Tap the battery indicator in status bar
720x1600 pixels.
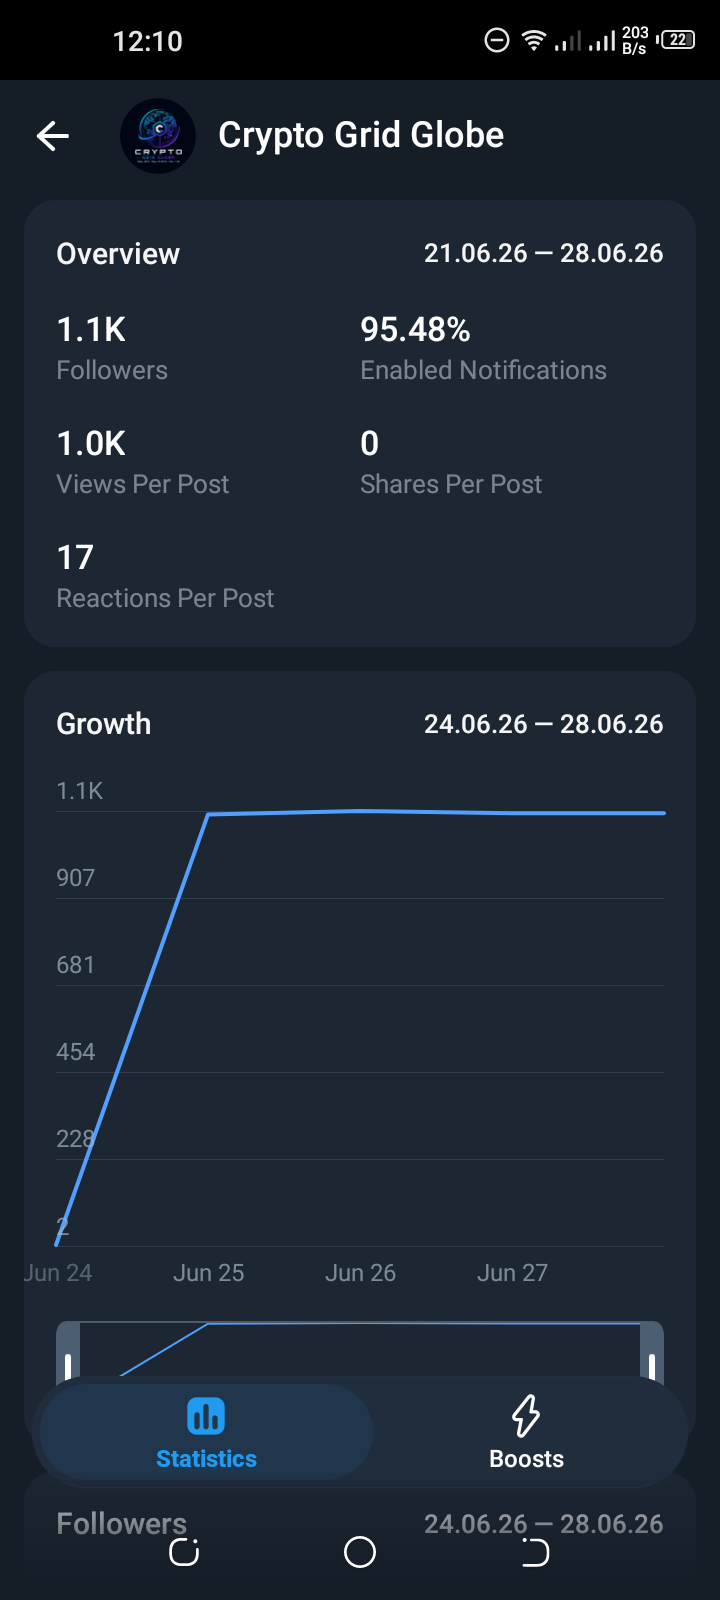point(677,40)
